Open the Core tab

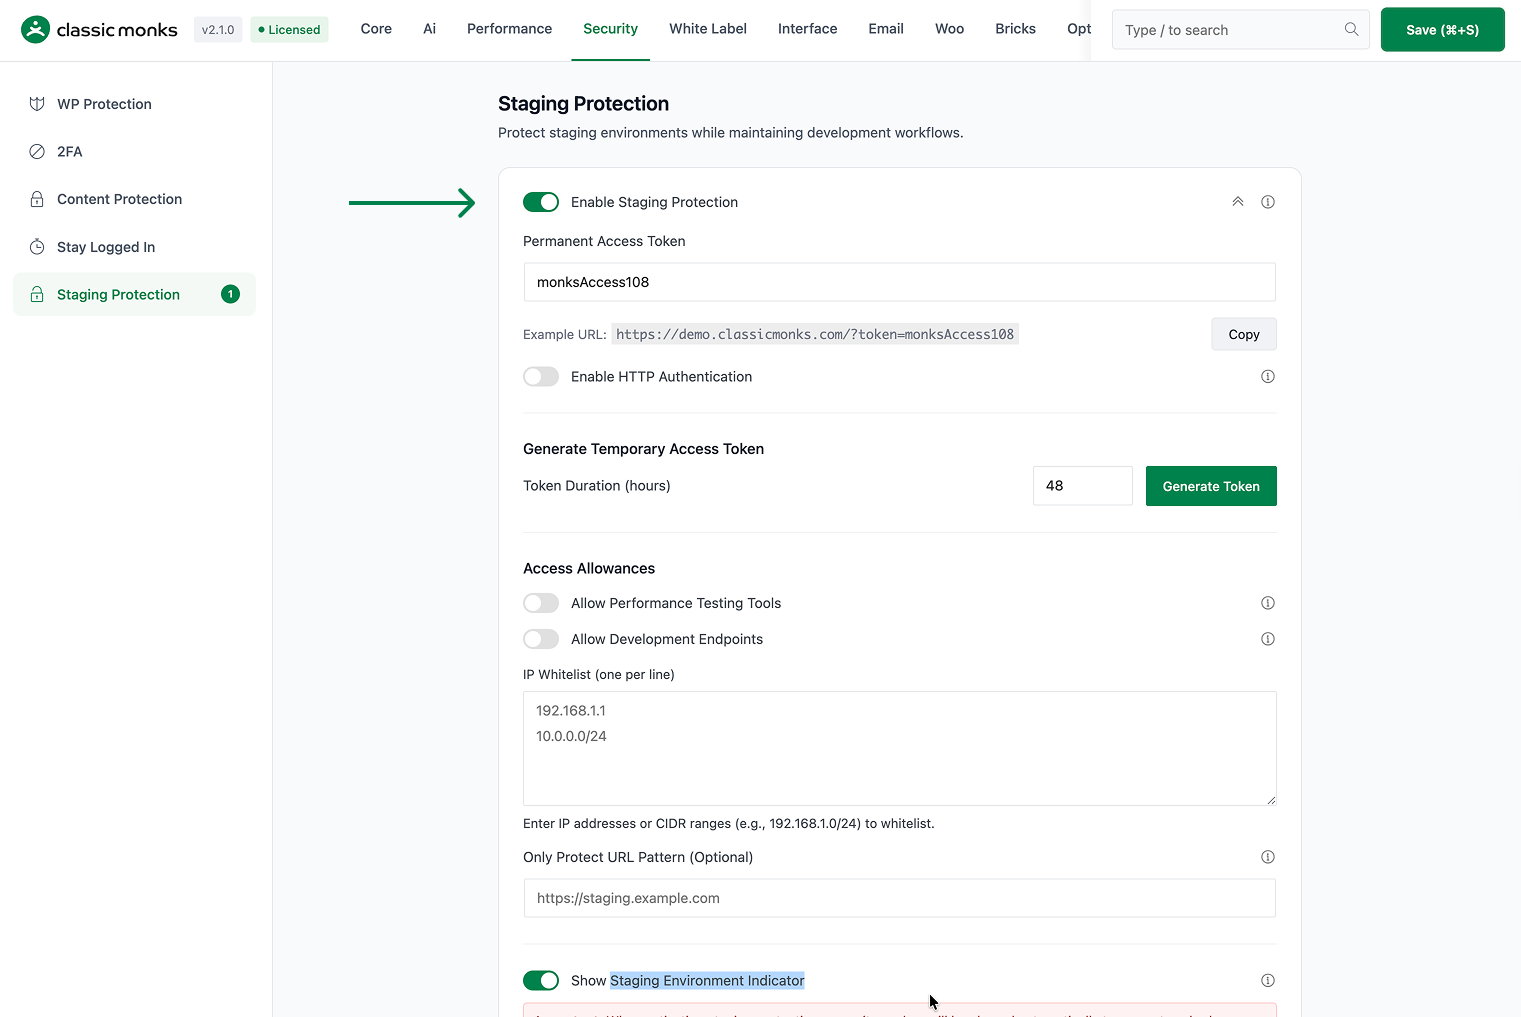(x=376, y=29)
